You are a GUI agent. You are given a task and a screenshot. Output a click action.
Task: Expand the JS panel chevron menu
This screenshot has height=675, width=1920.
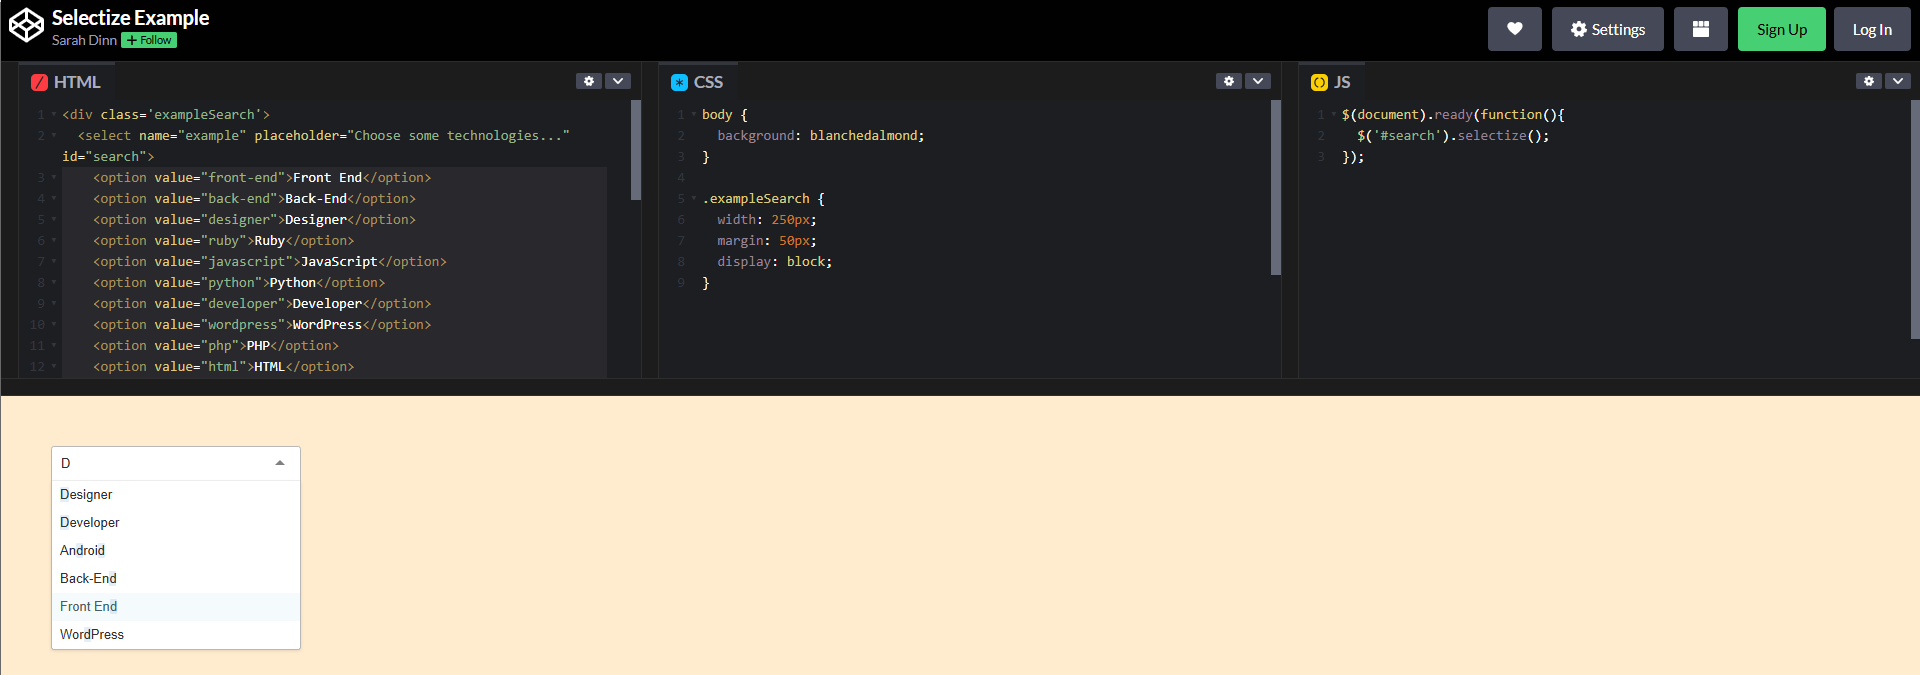point(1898,81)
